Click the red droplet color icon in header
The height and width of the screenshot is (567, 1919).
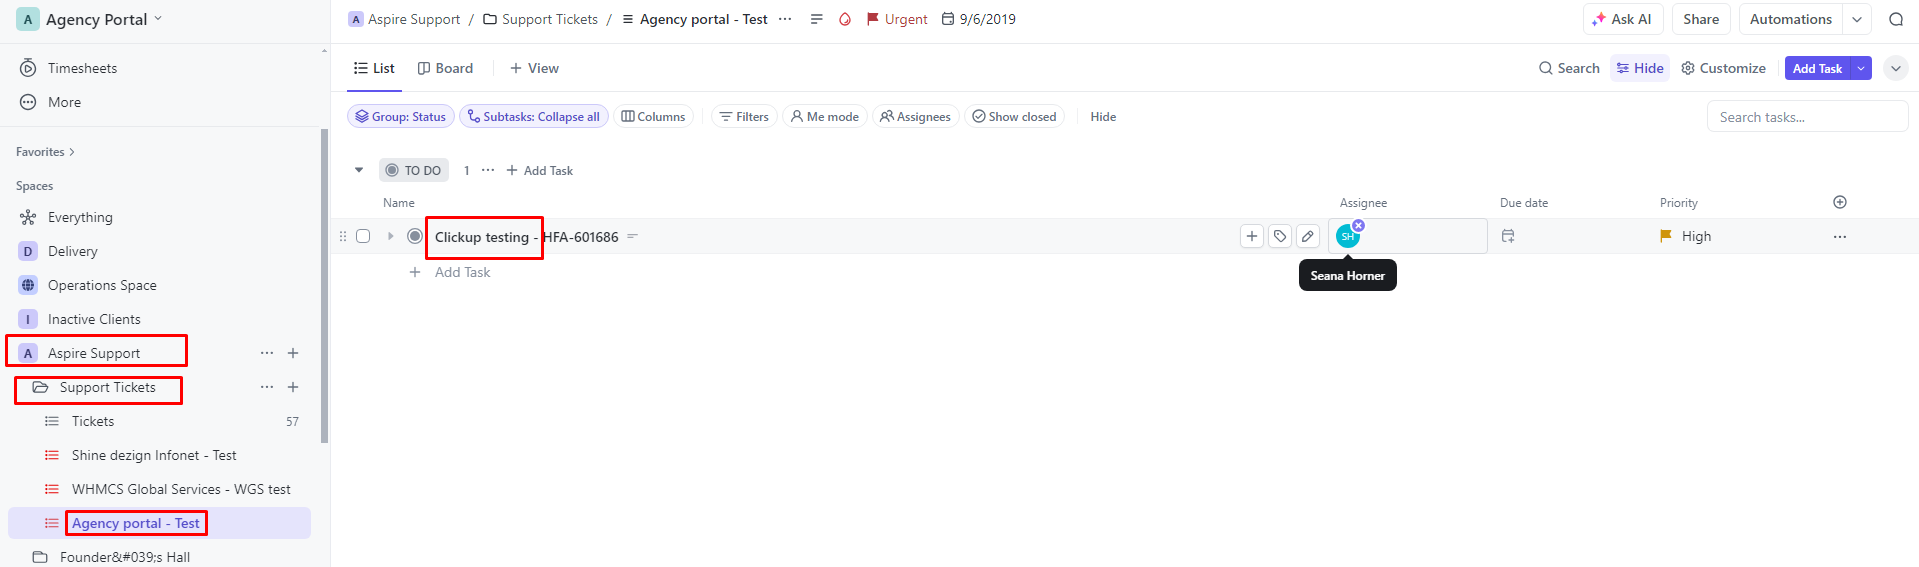[845, 19]
